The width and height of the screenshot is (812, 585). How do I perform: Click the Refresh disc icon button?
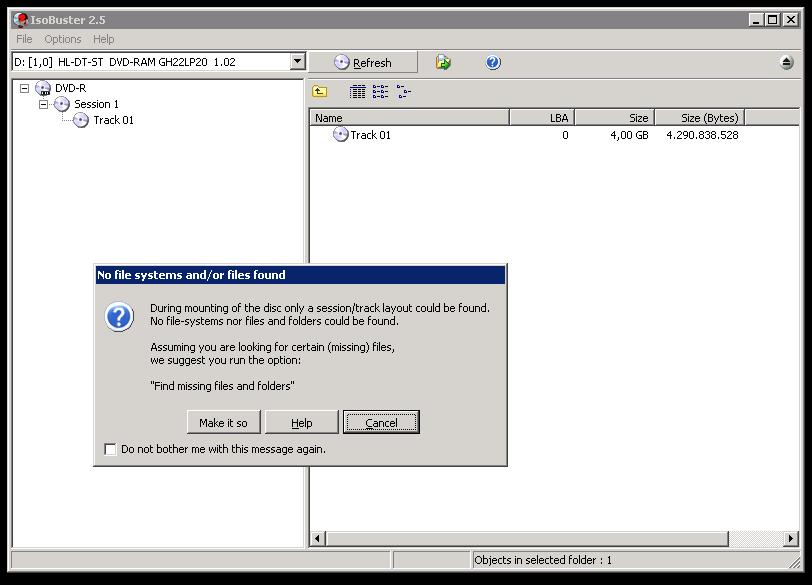click(364, 63)
